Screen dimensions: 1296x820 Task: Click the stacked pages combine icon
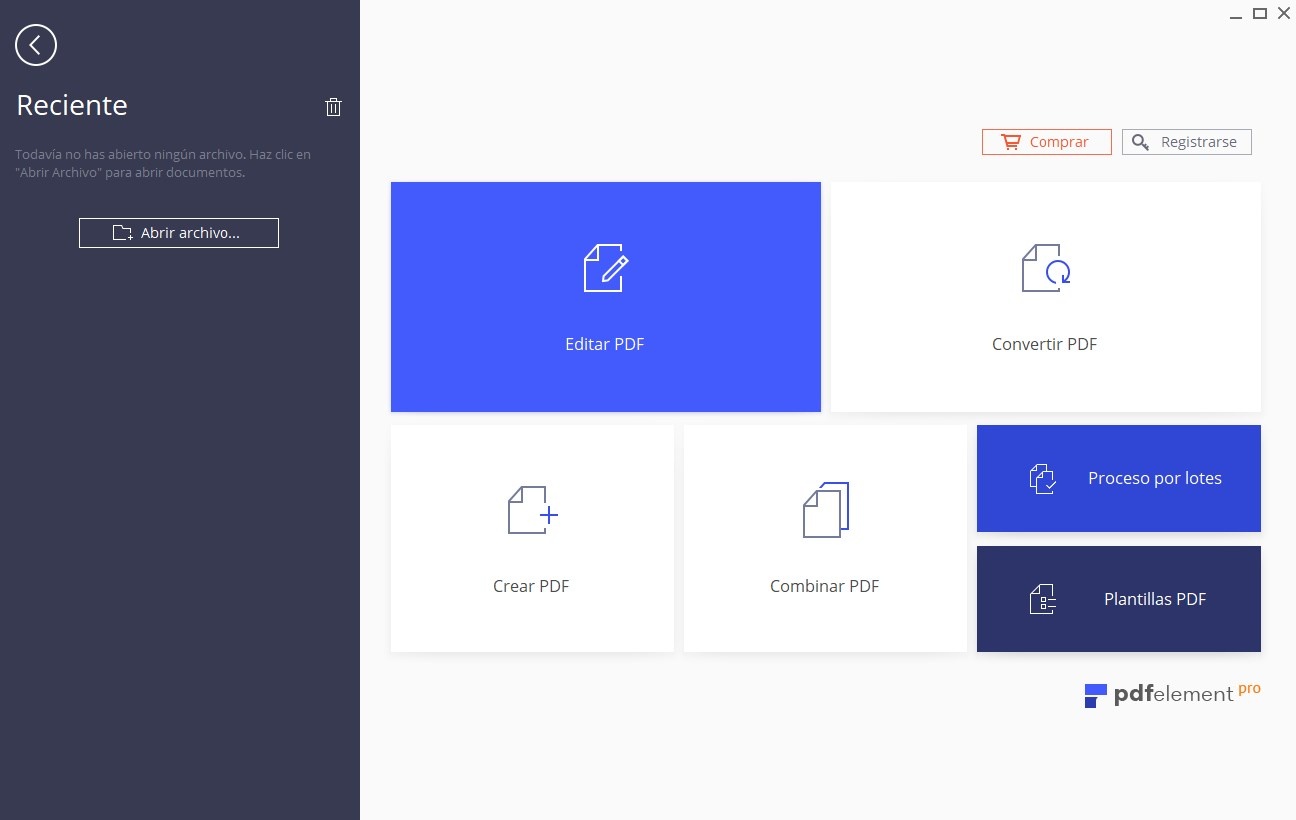coord(826,510)
